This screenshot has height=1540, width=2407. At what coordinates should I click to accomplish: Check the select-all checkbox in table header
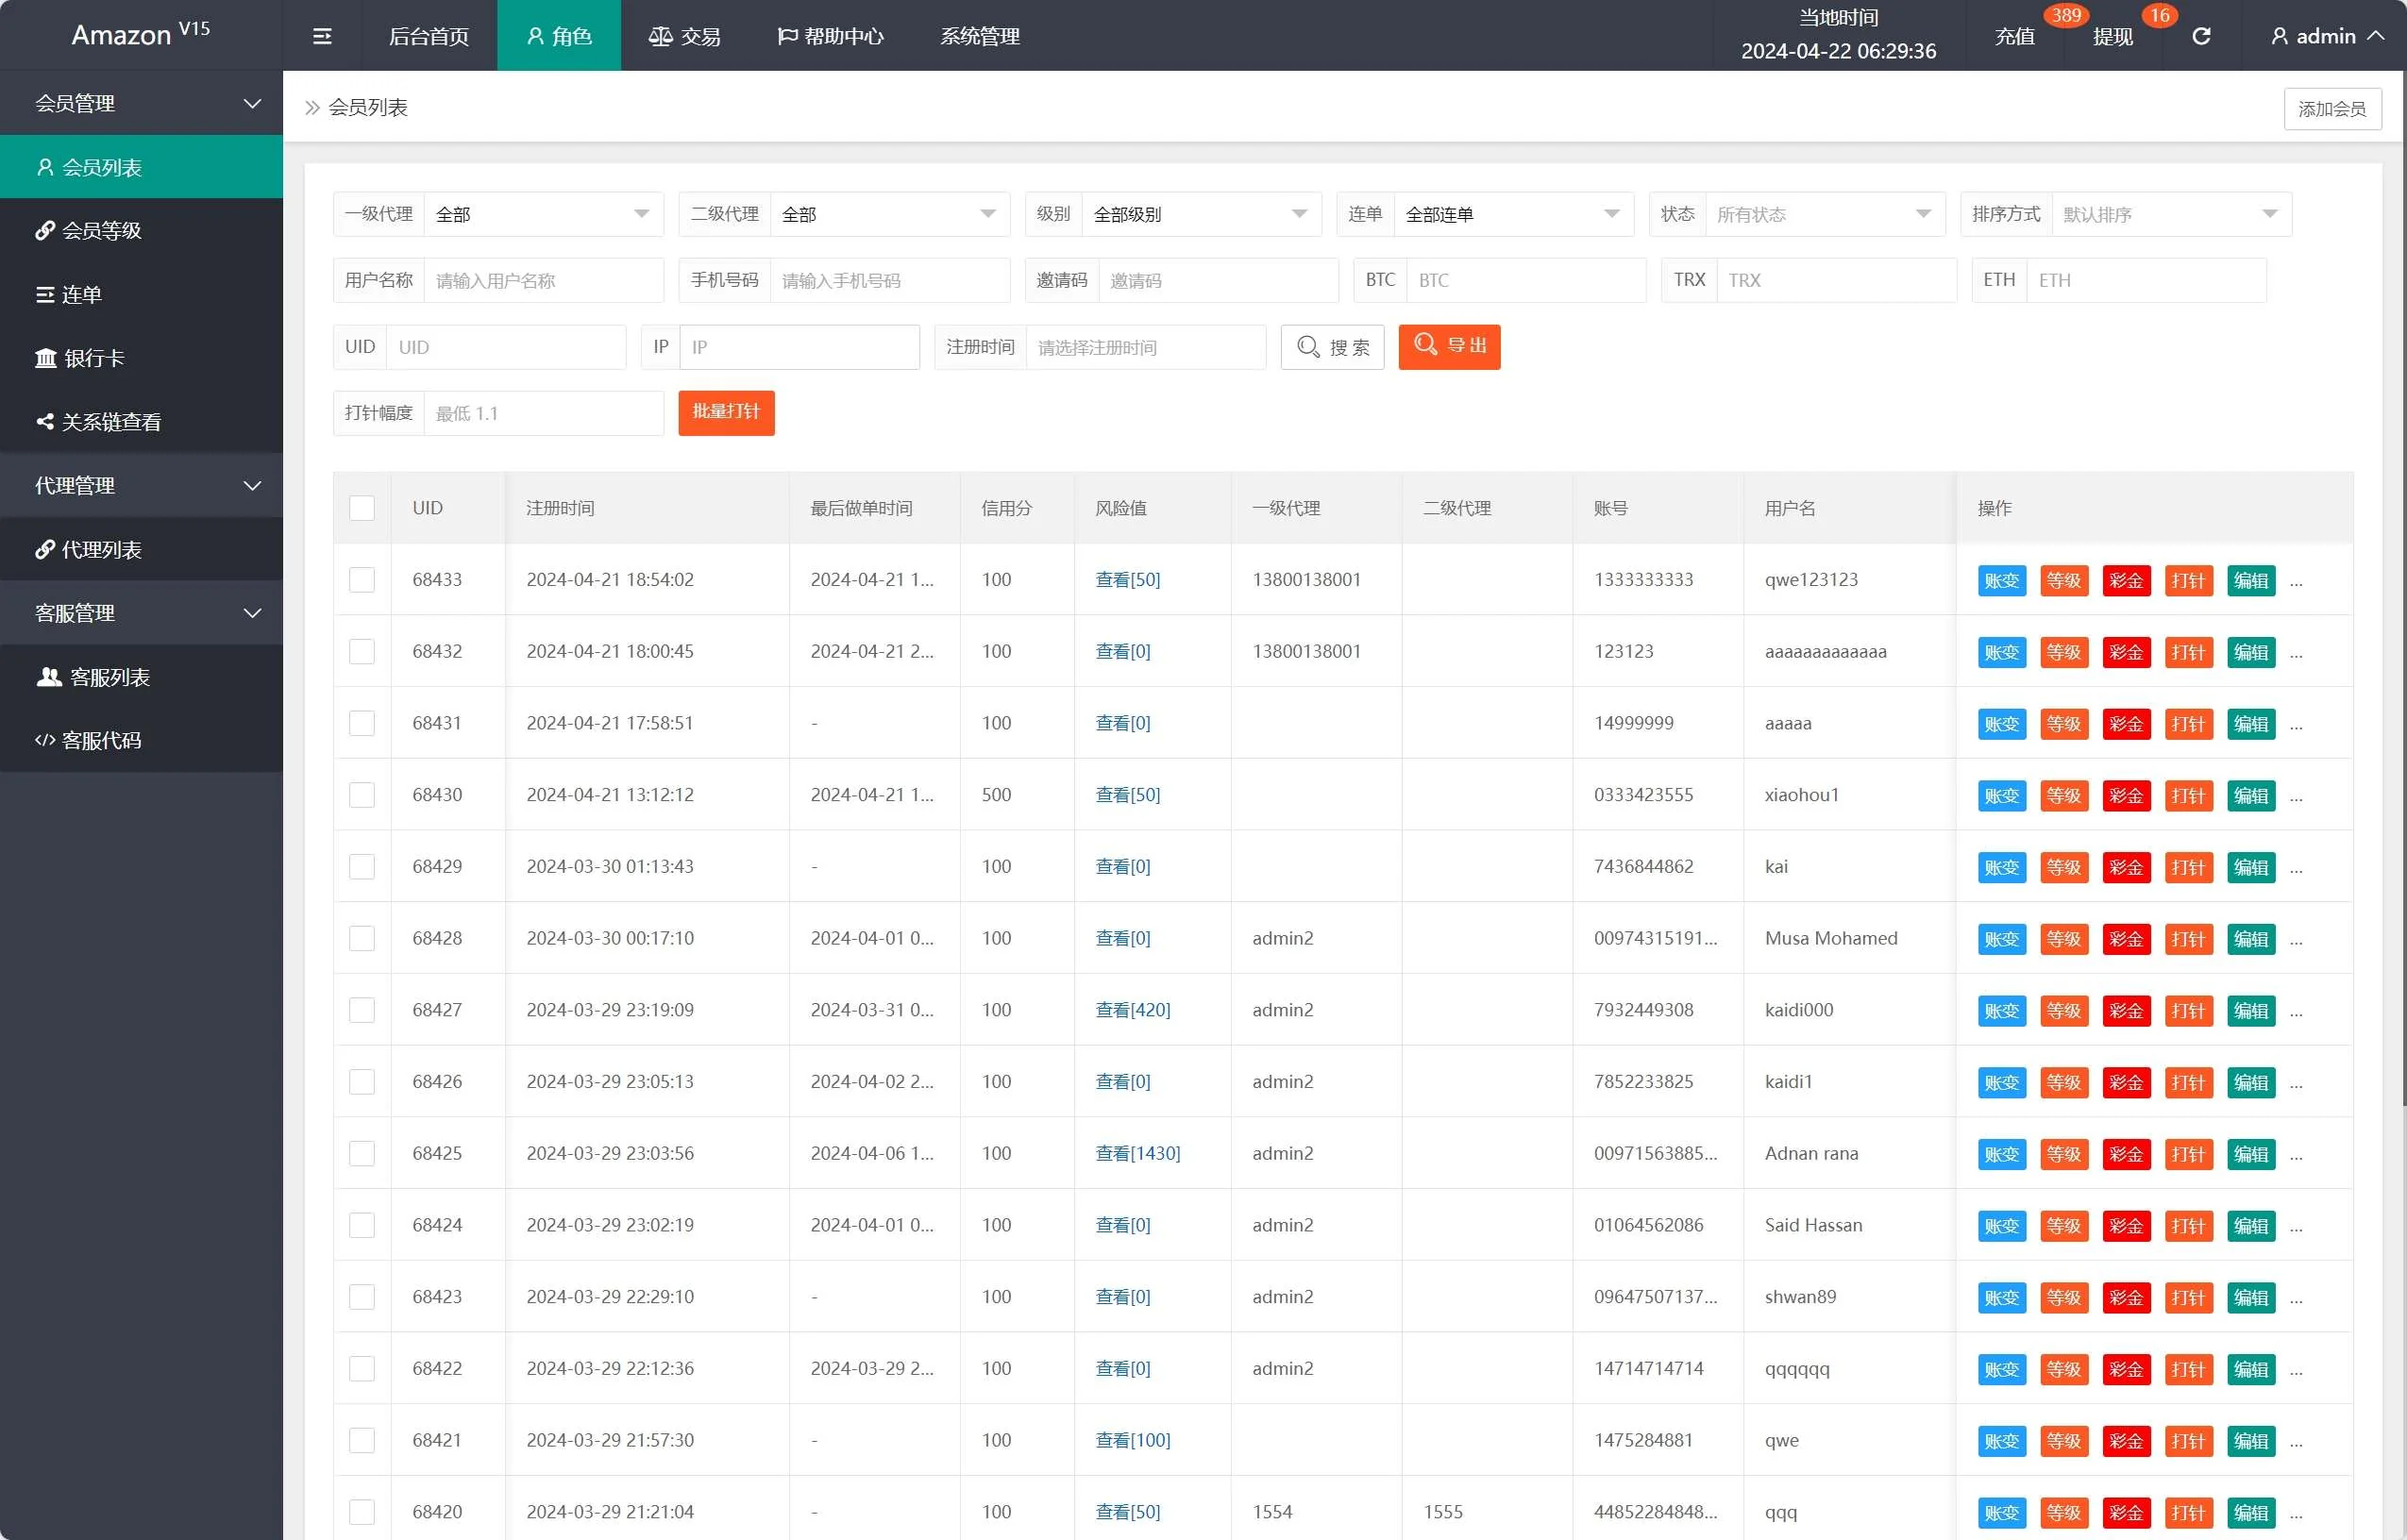tap(362, 508)
